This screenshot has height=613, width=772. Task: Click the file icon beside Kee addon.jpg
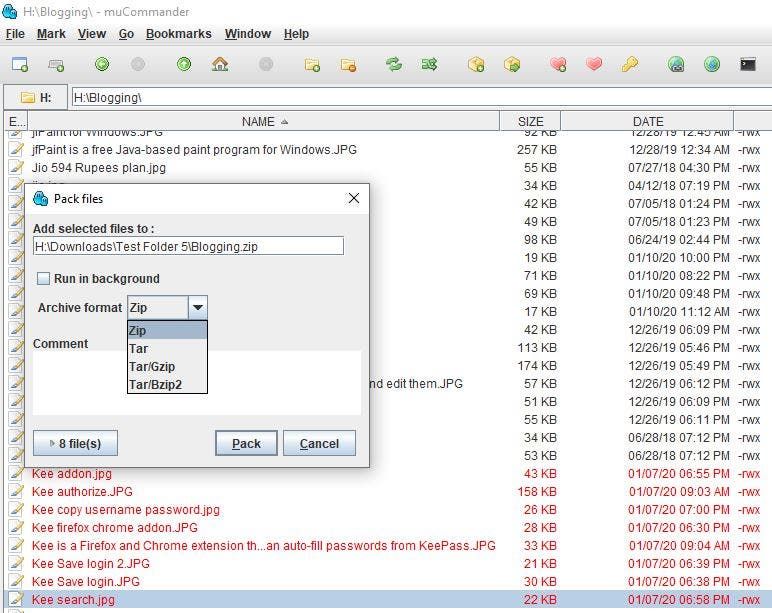(x=16, y=473)
